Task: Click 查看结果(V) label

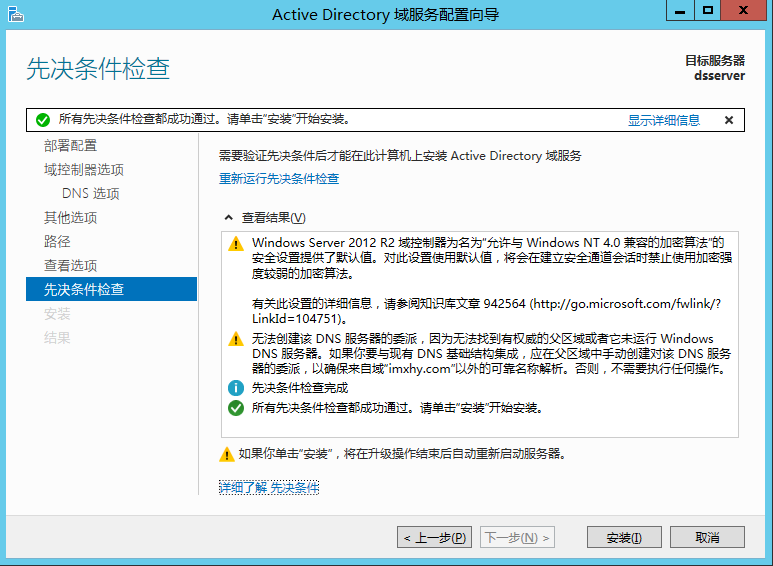Action: coord(274,217)
